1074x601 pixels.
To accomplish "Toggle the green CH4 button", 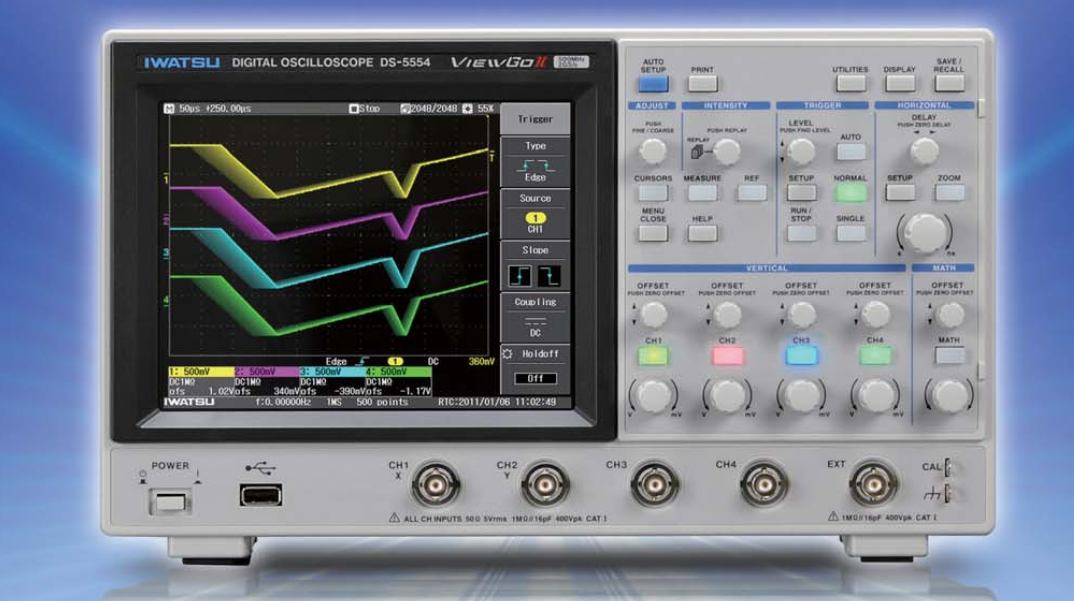I will point(875,355).
